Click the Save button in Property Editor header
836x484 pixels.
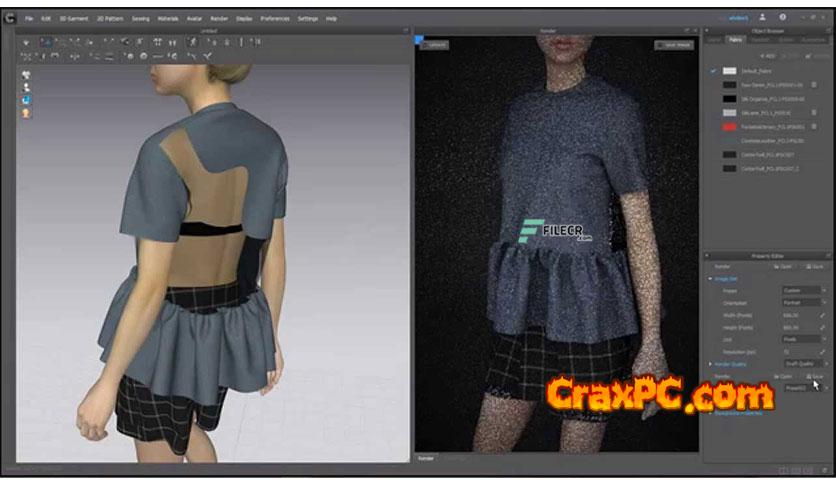point(814,266)
